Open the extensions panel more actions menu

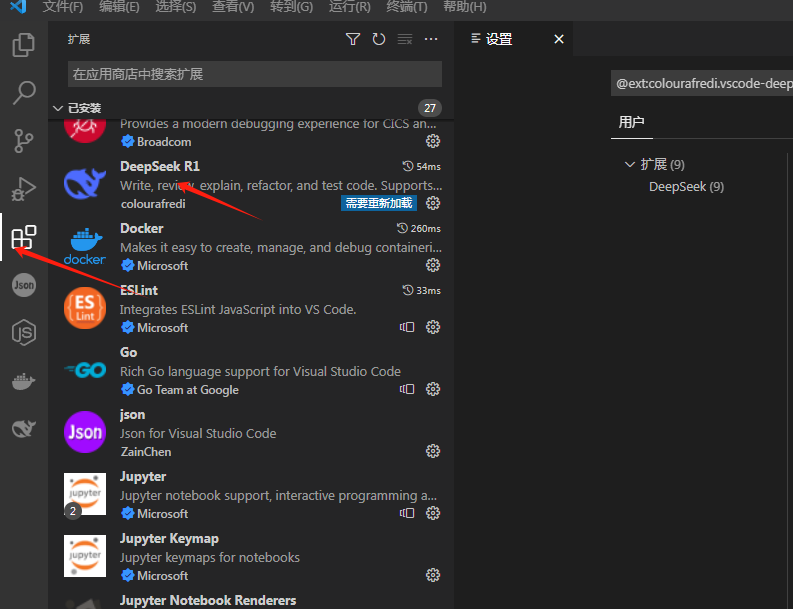[x=431, y=39]
